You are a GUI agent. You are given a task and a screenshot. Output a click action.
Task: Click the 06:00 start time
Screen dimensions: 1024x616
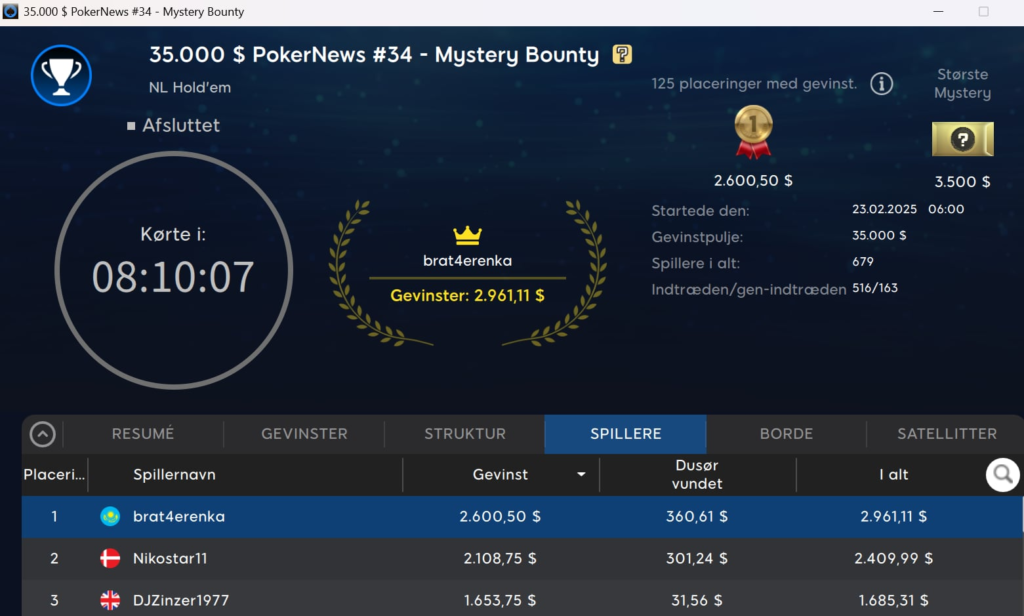946,209
